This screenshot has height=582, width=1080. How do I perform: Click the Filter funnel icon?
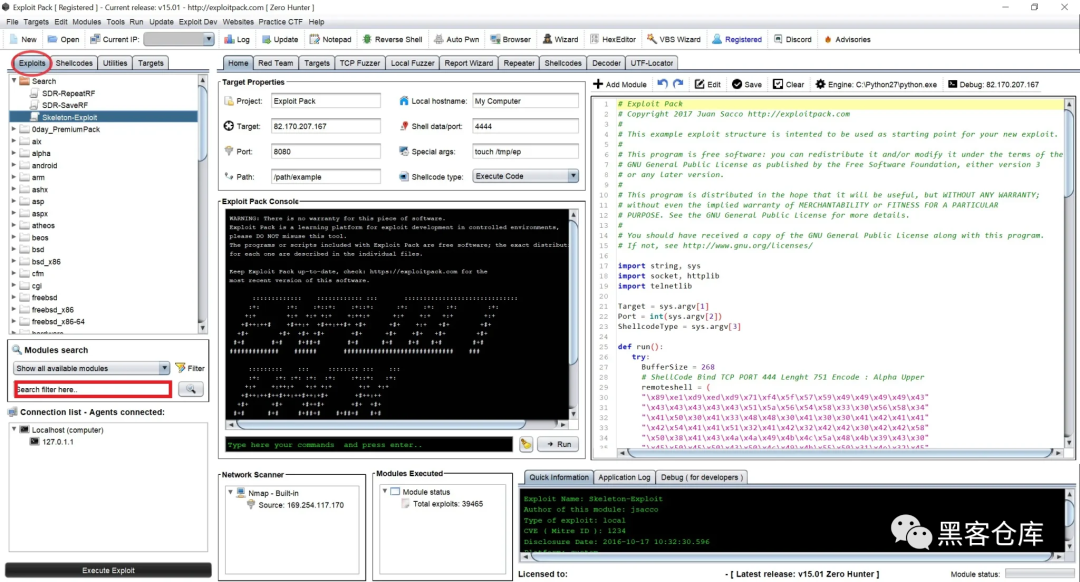[180, 368]
